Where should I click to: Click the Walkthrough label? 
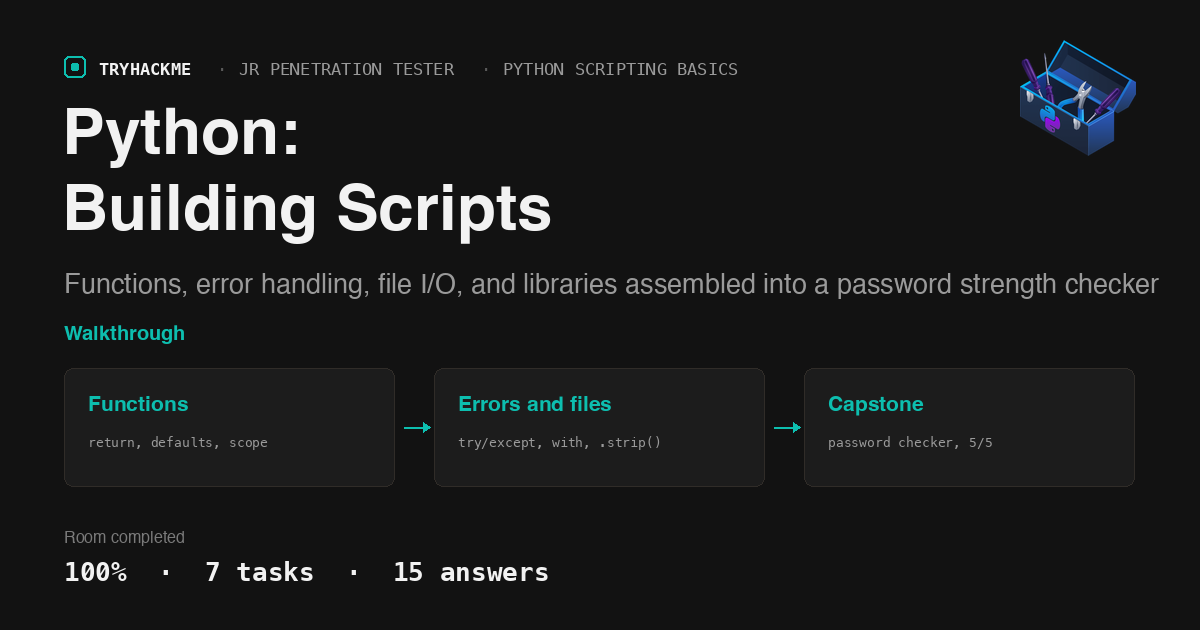(125, 333)
